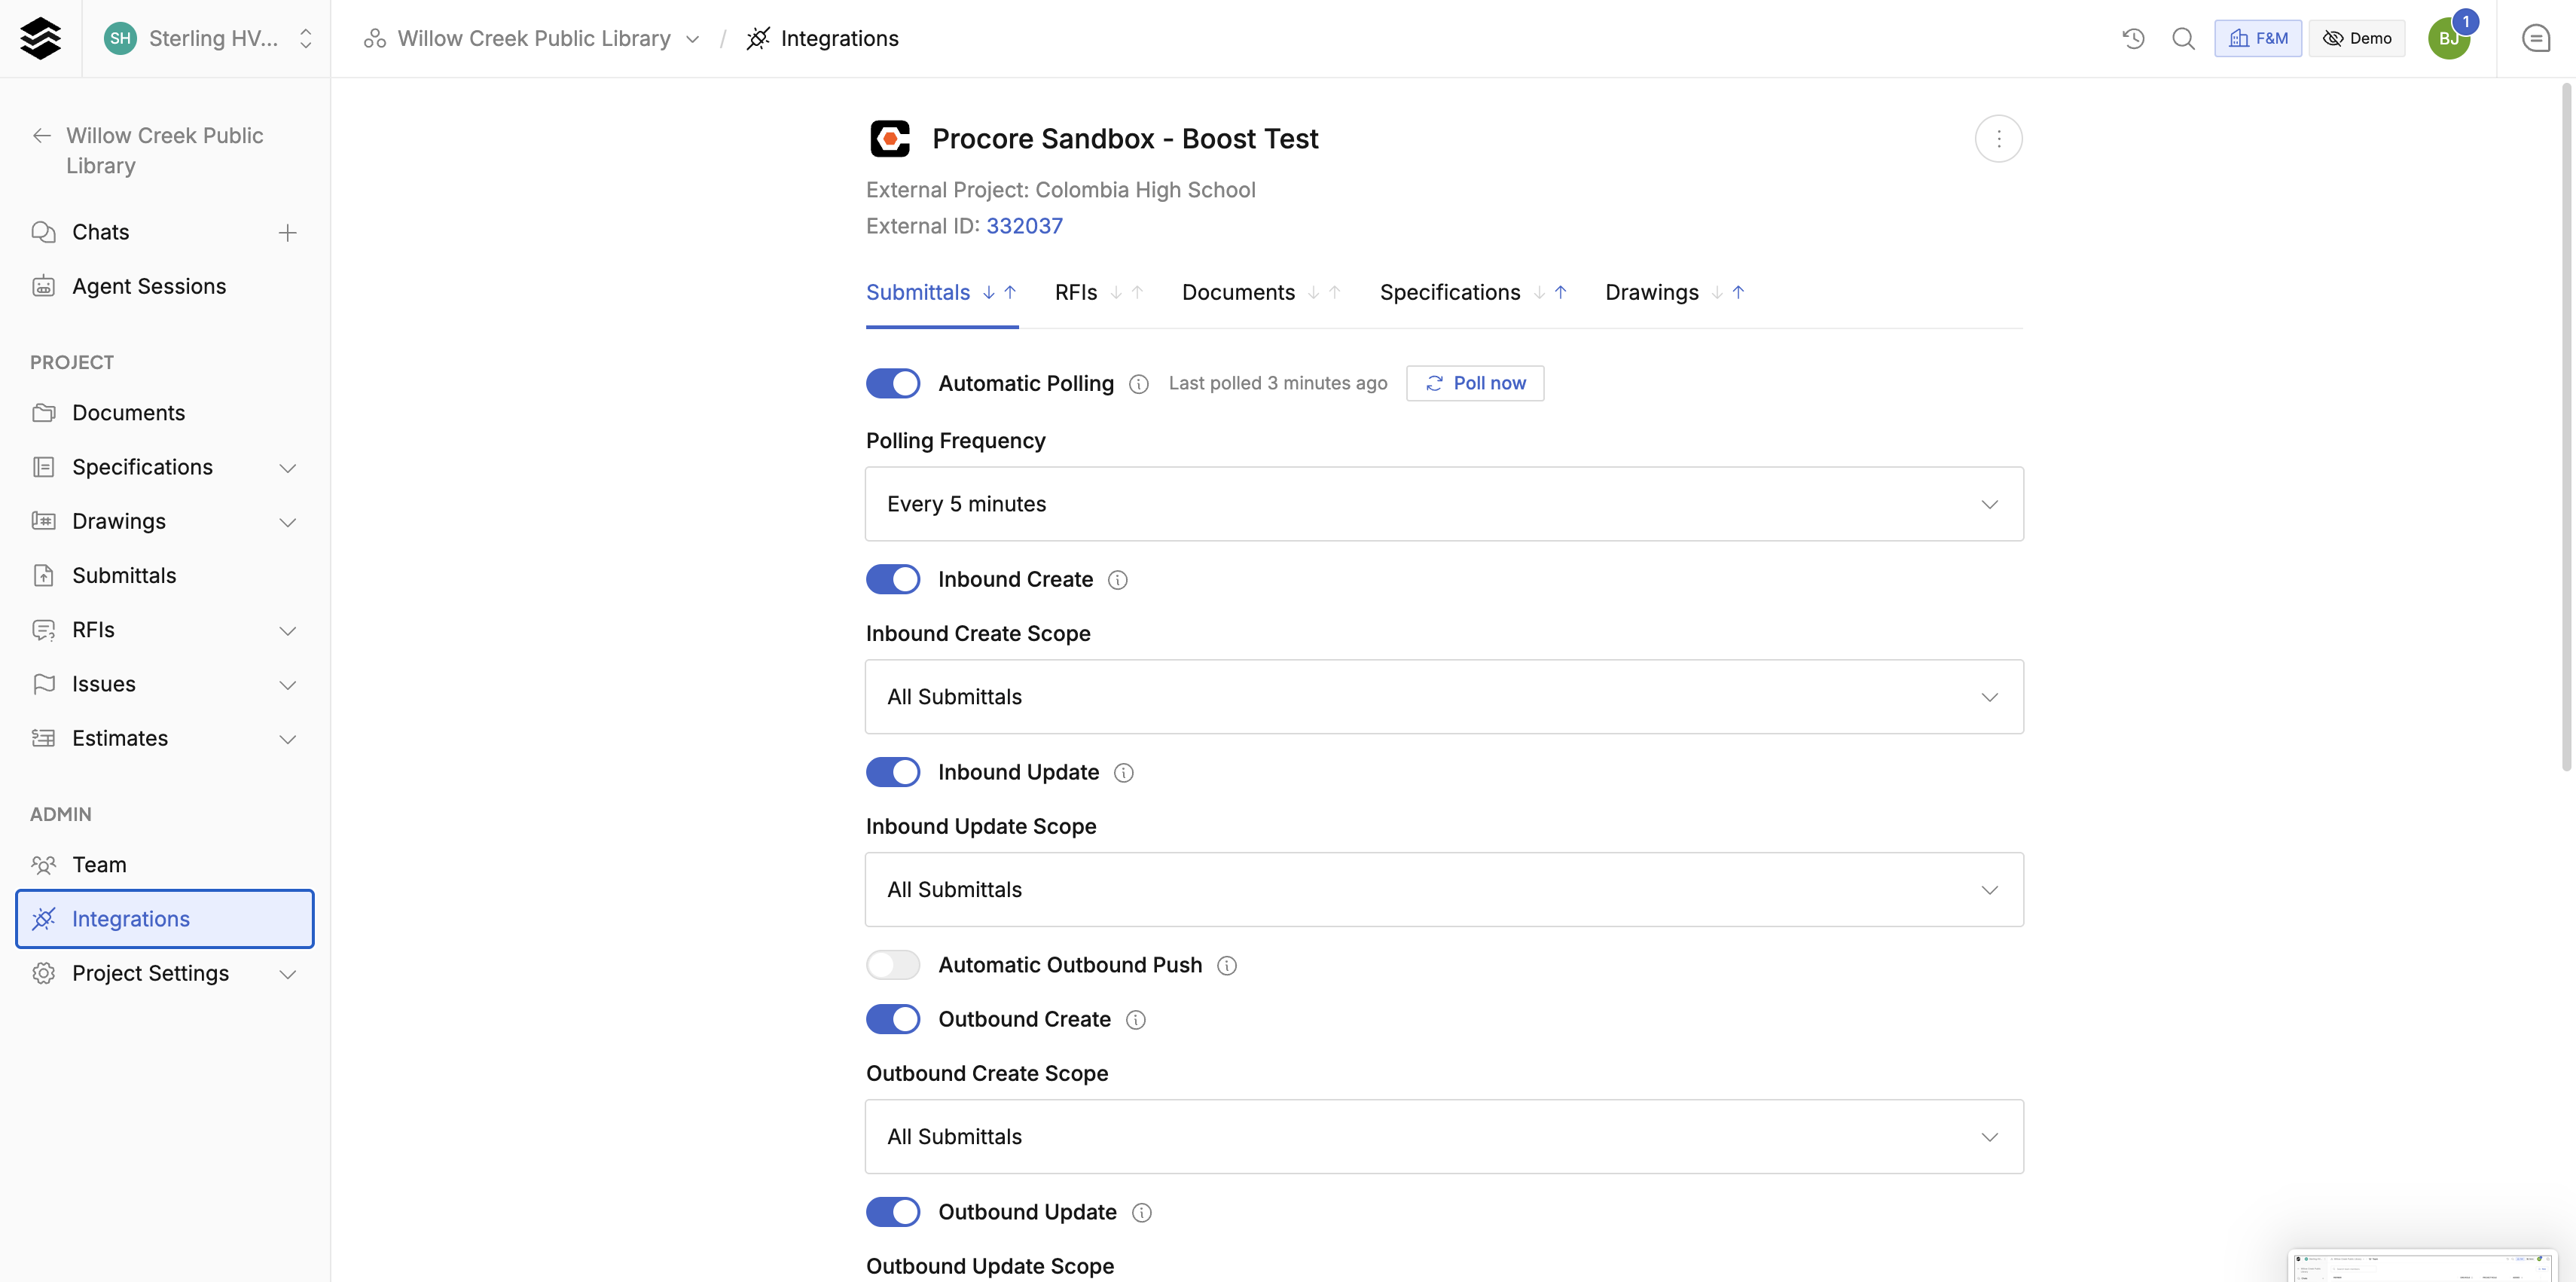Viewport: 2576px width, 1282px height.
Task: Go to Team in the sidebar
Action: pos(99,864)
